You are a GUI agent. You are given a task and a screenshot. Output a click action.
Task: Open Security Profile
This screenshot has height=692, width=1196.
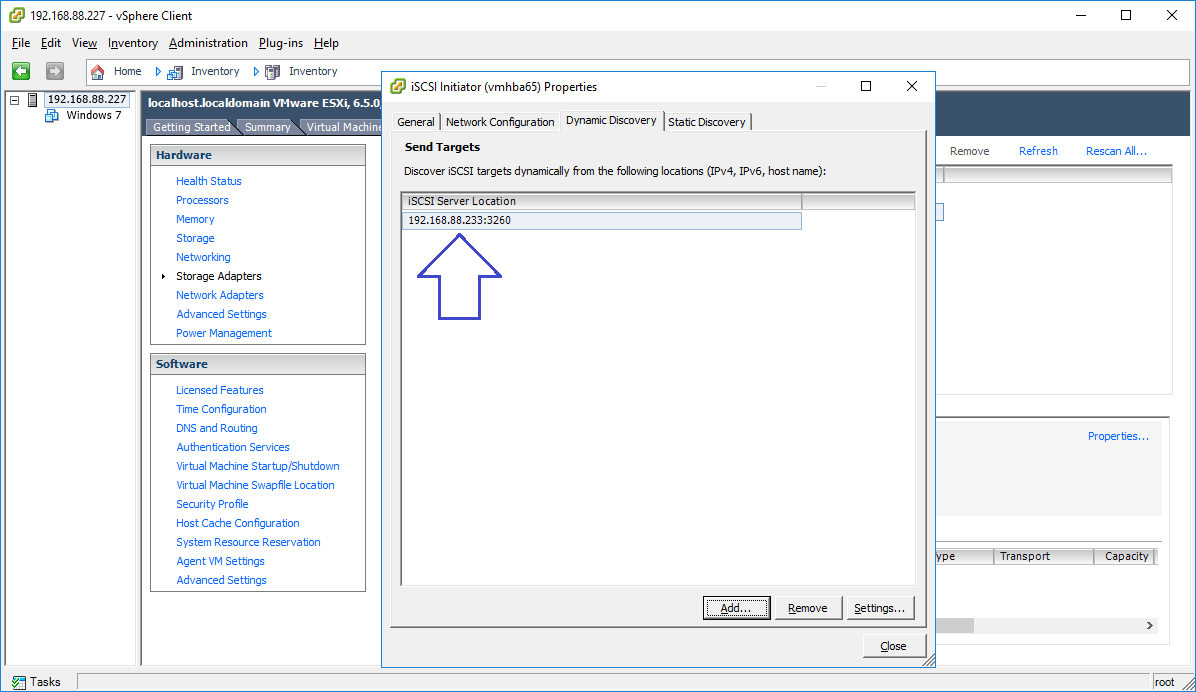pyautogui.click(x=212, y=504)
